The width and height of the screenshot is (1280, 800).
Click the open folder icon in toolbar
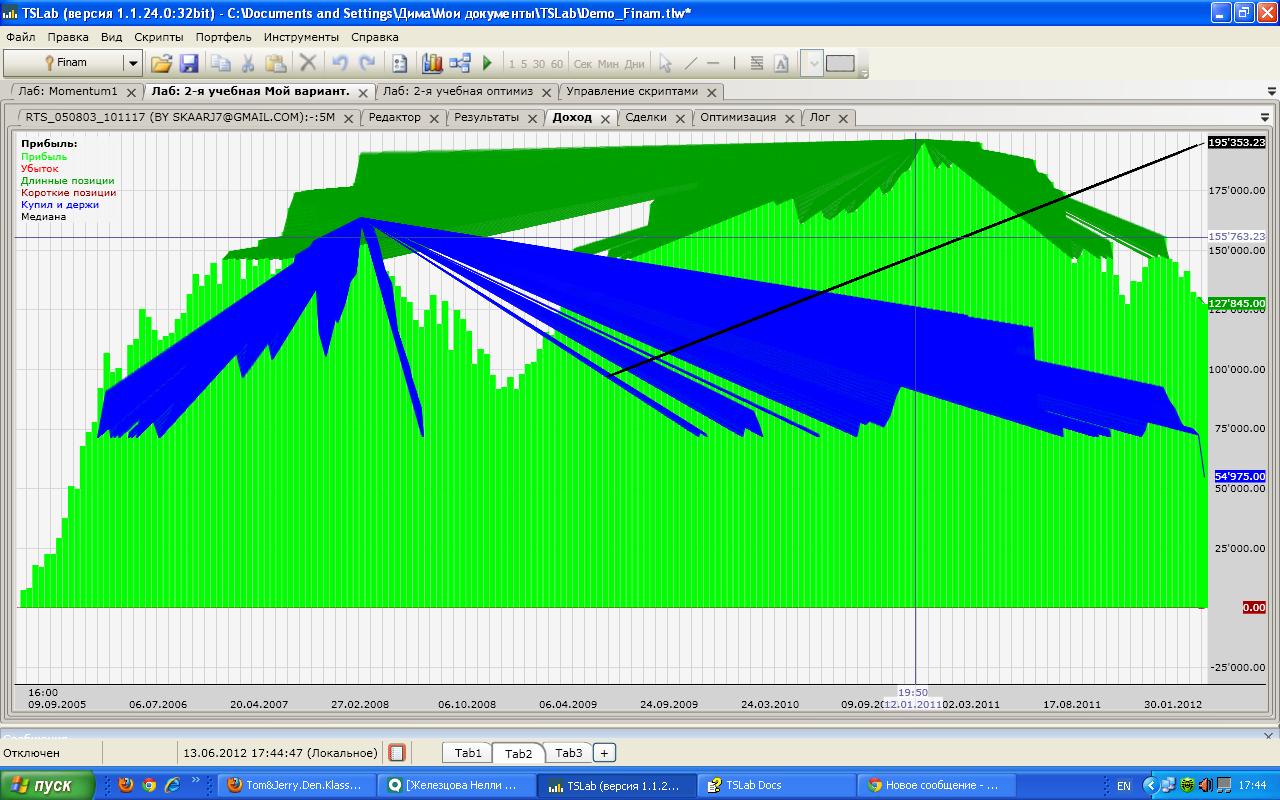tap(161, 63)
